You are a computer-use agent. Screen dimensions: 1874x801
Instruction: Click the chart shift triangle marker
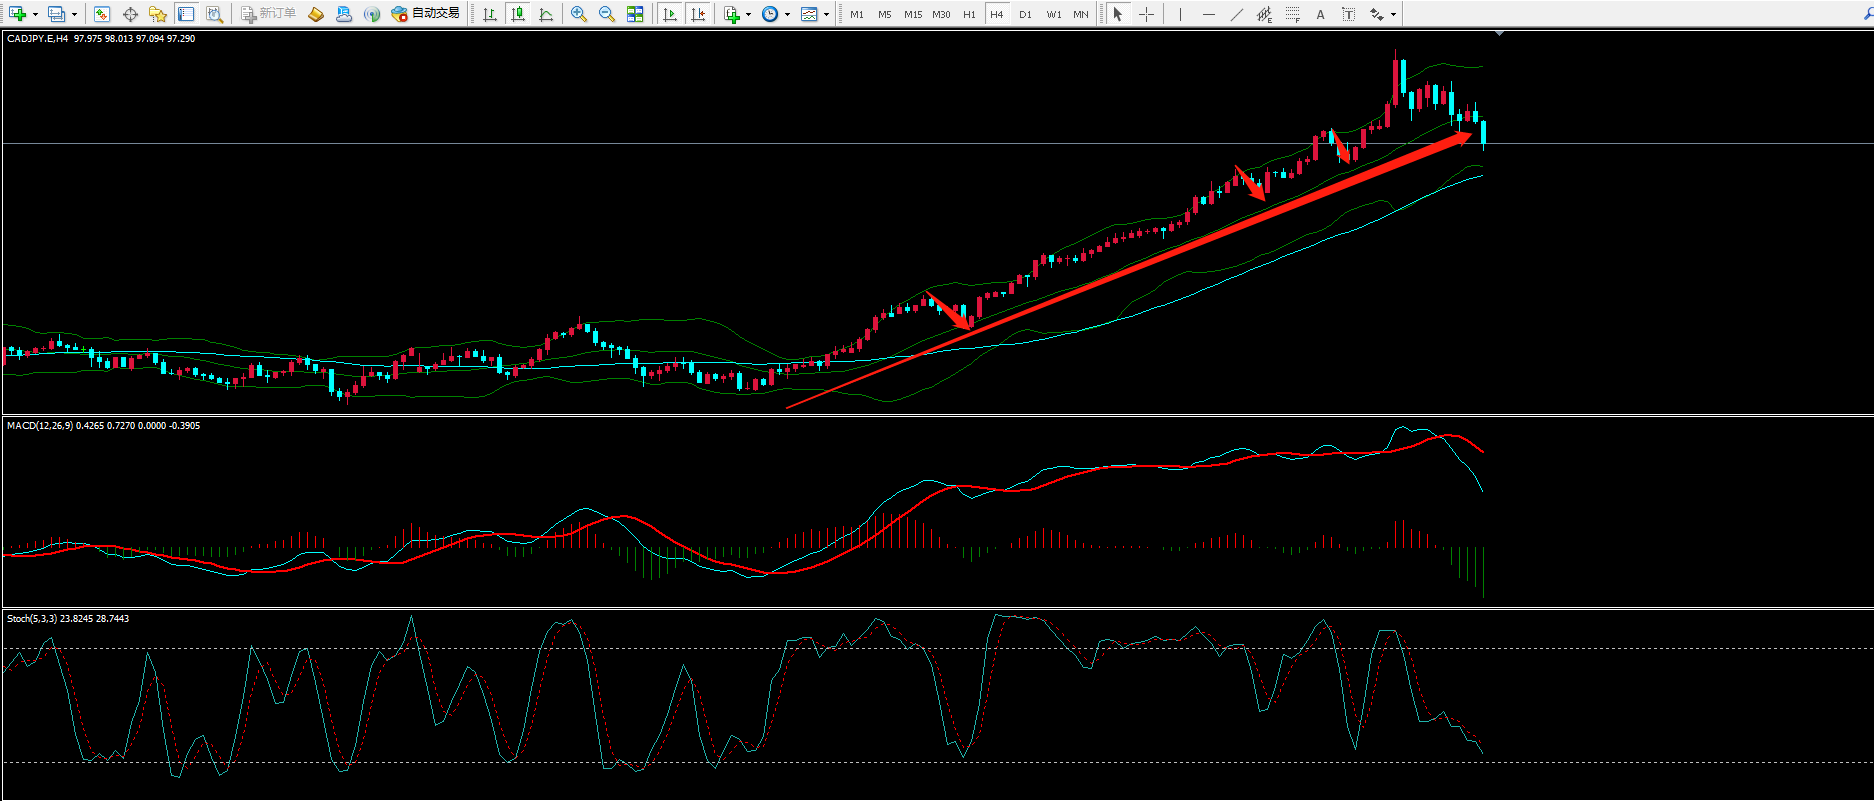click(x=1499, y=34)
